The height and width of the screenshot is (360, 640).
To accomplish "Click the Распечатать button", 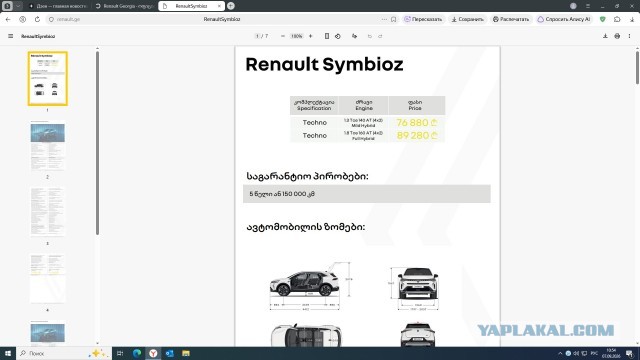I will [511, 19].
